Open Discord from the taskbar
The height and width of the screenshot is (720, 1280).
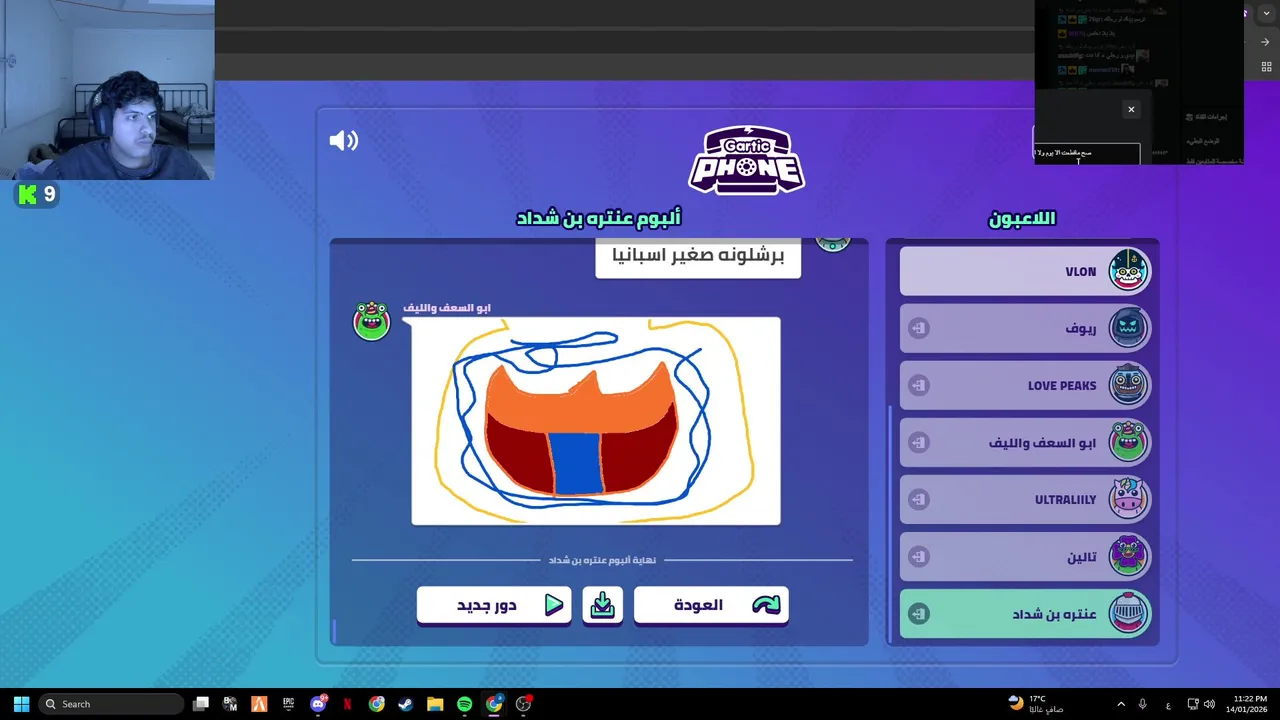pos(318,704)
